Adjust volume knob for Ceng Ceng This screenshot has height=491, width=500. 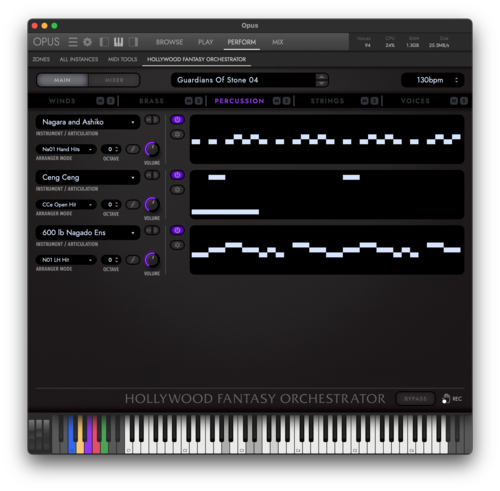[x=152, y=204]
